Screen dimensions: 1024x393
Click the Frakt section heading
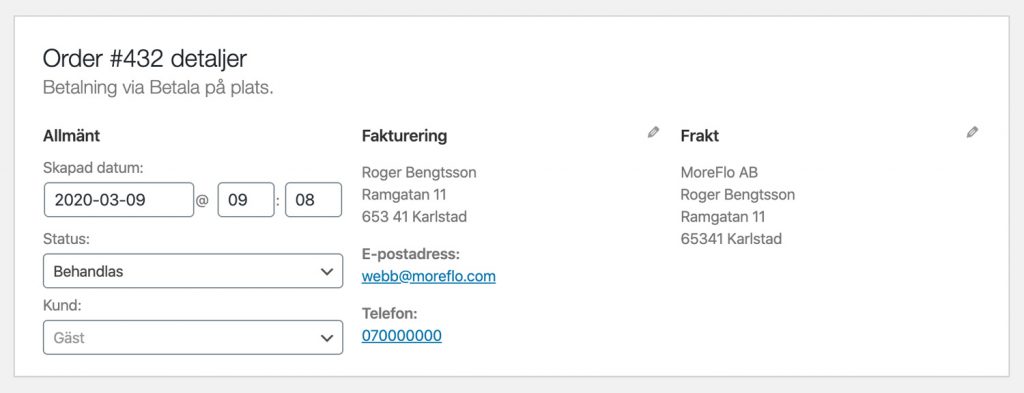(699, 136)
